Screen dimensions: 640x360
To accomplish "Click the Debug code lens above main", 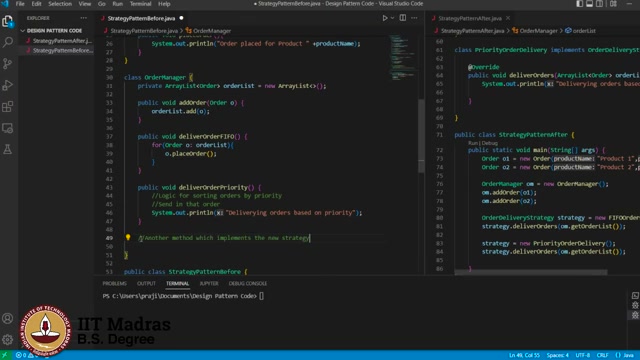I will tap(489, 143).
